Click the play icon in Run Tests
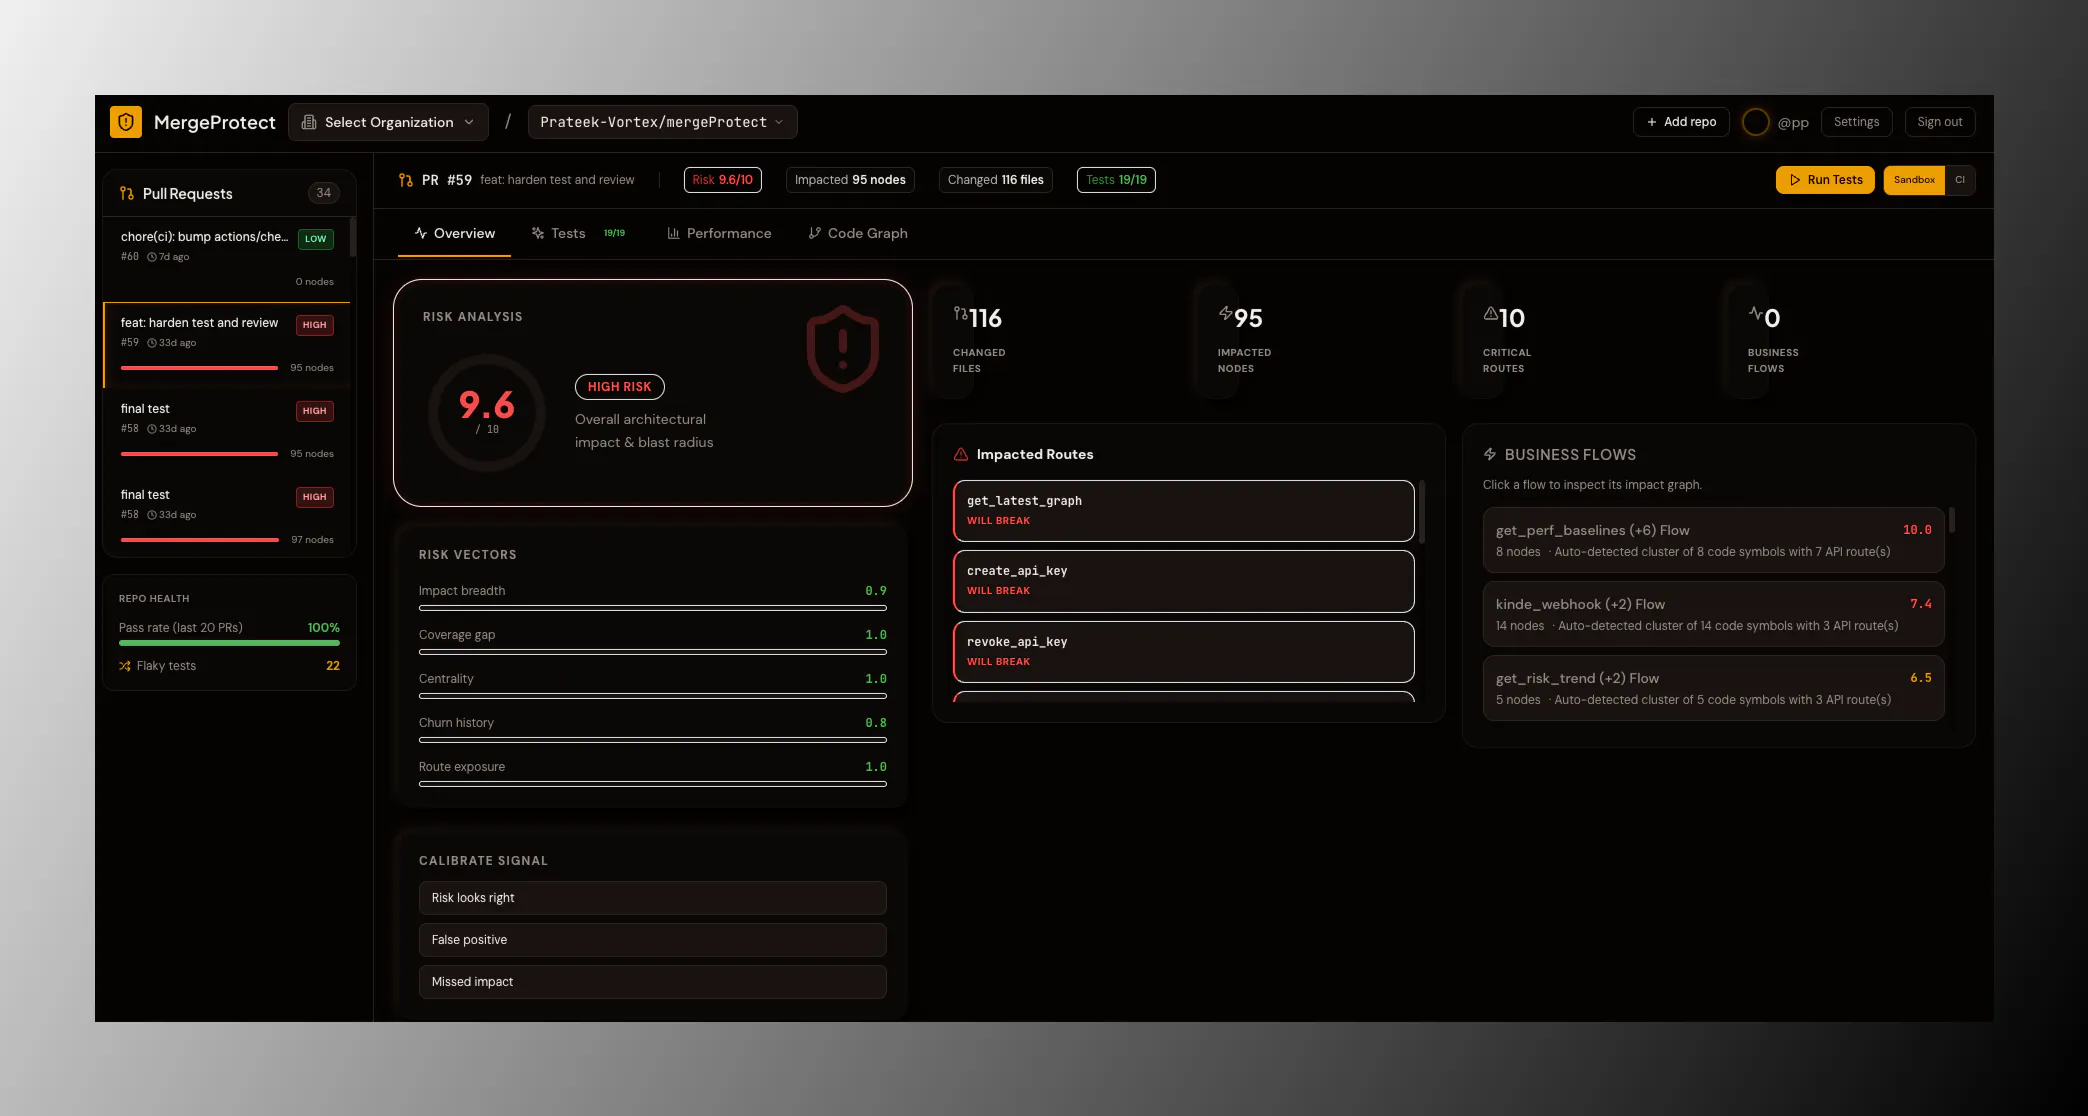Viewport: 2088px width, 1116px height. pyautogui.click(x=1795, y=180)
